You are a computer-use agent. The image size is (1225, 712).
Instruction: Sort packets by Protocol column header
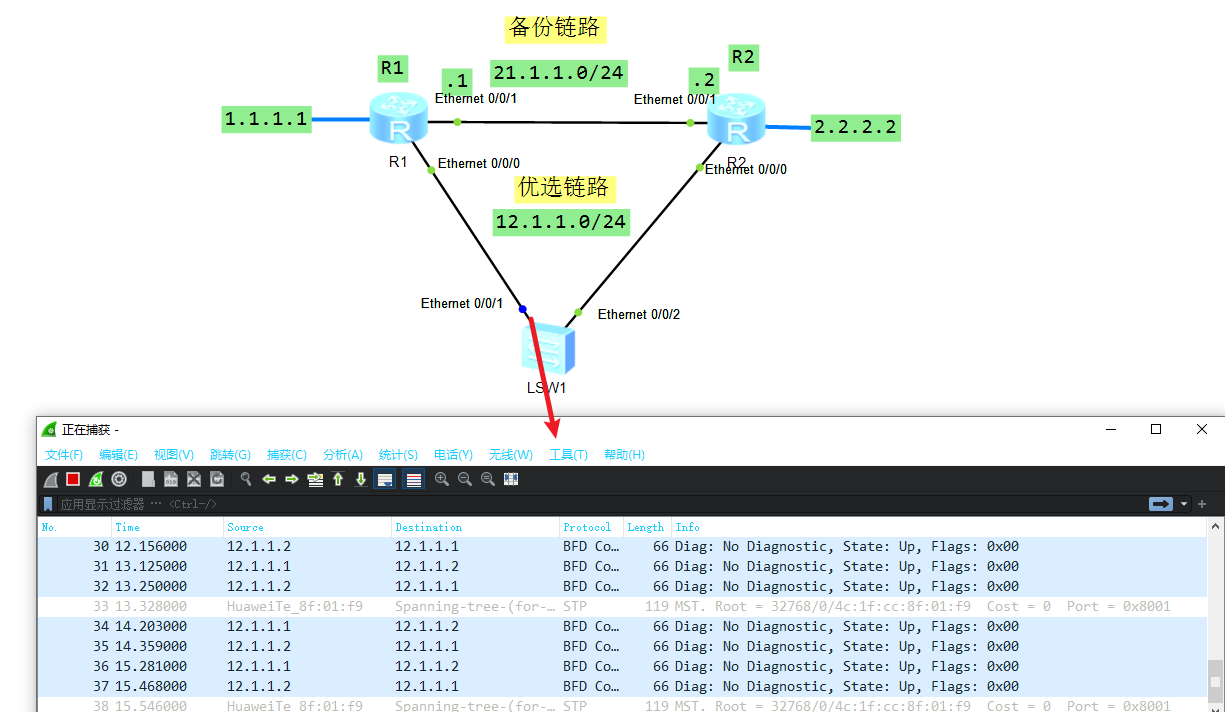[x=591, y=527]
